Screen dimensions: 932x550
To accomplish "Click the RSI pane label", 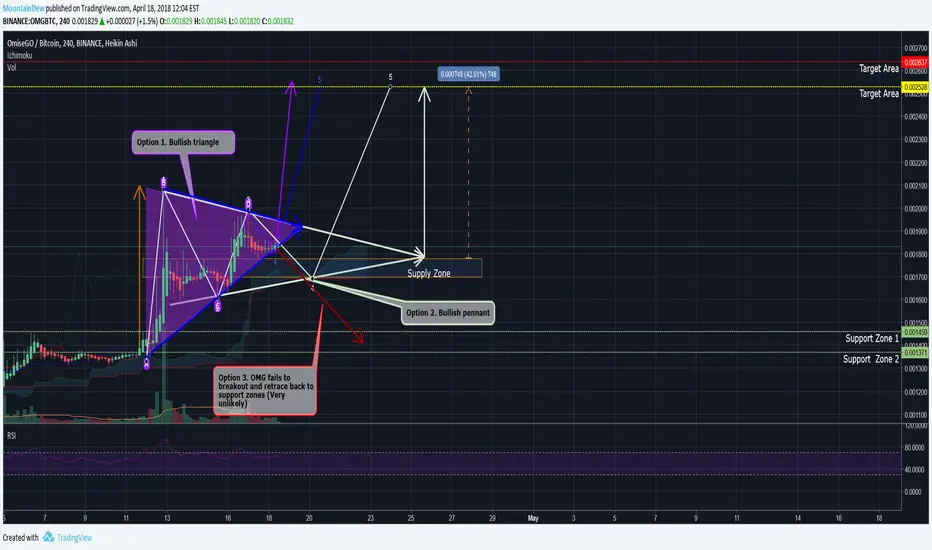I will tap(11, 435).
